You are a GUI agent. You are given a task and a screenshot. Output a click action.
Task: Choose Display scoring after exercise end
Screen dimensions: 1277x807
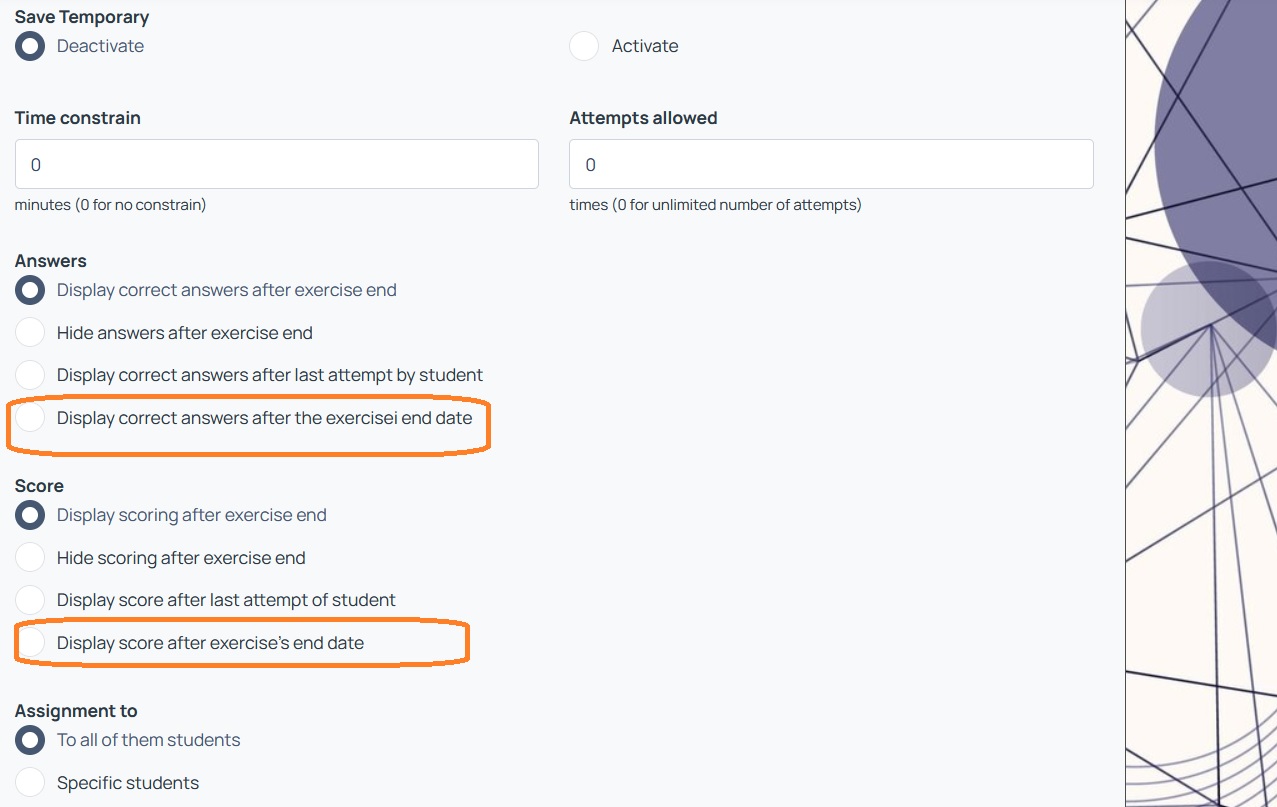coord(30,515)
